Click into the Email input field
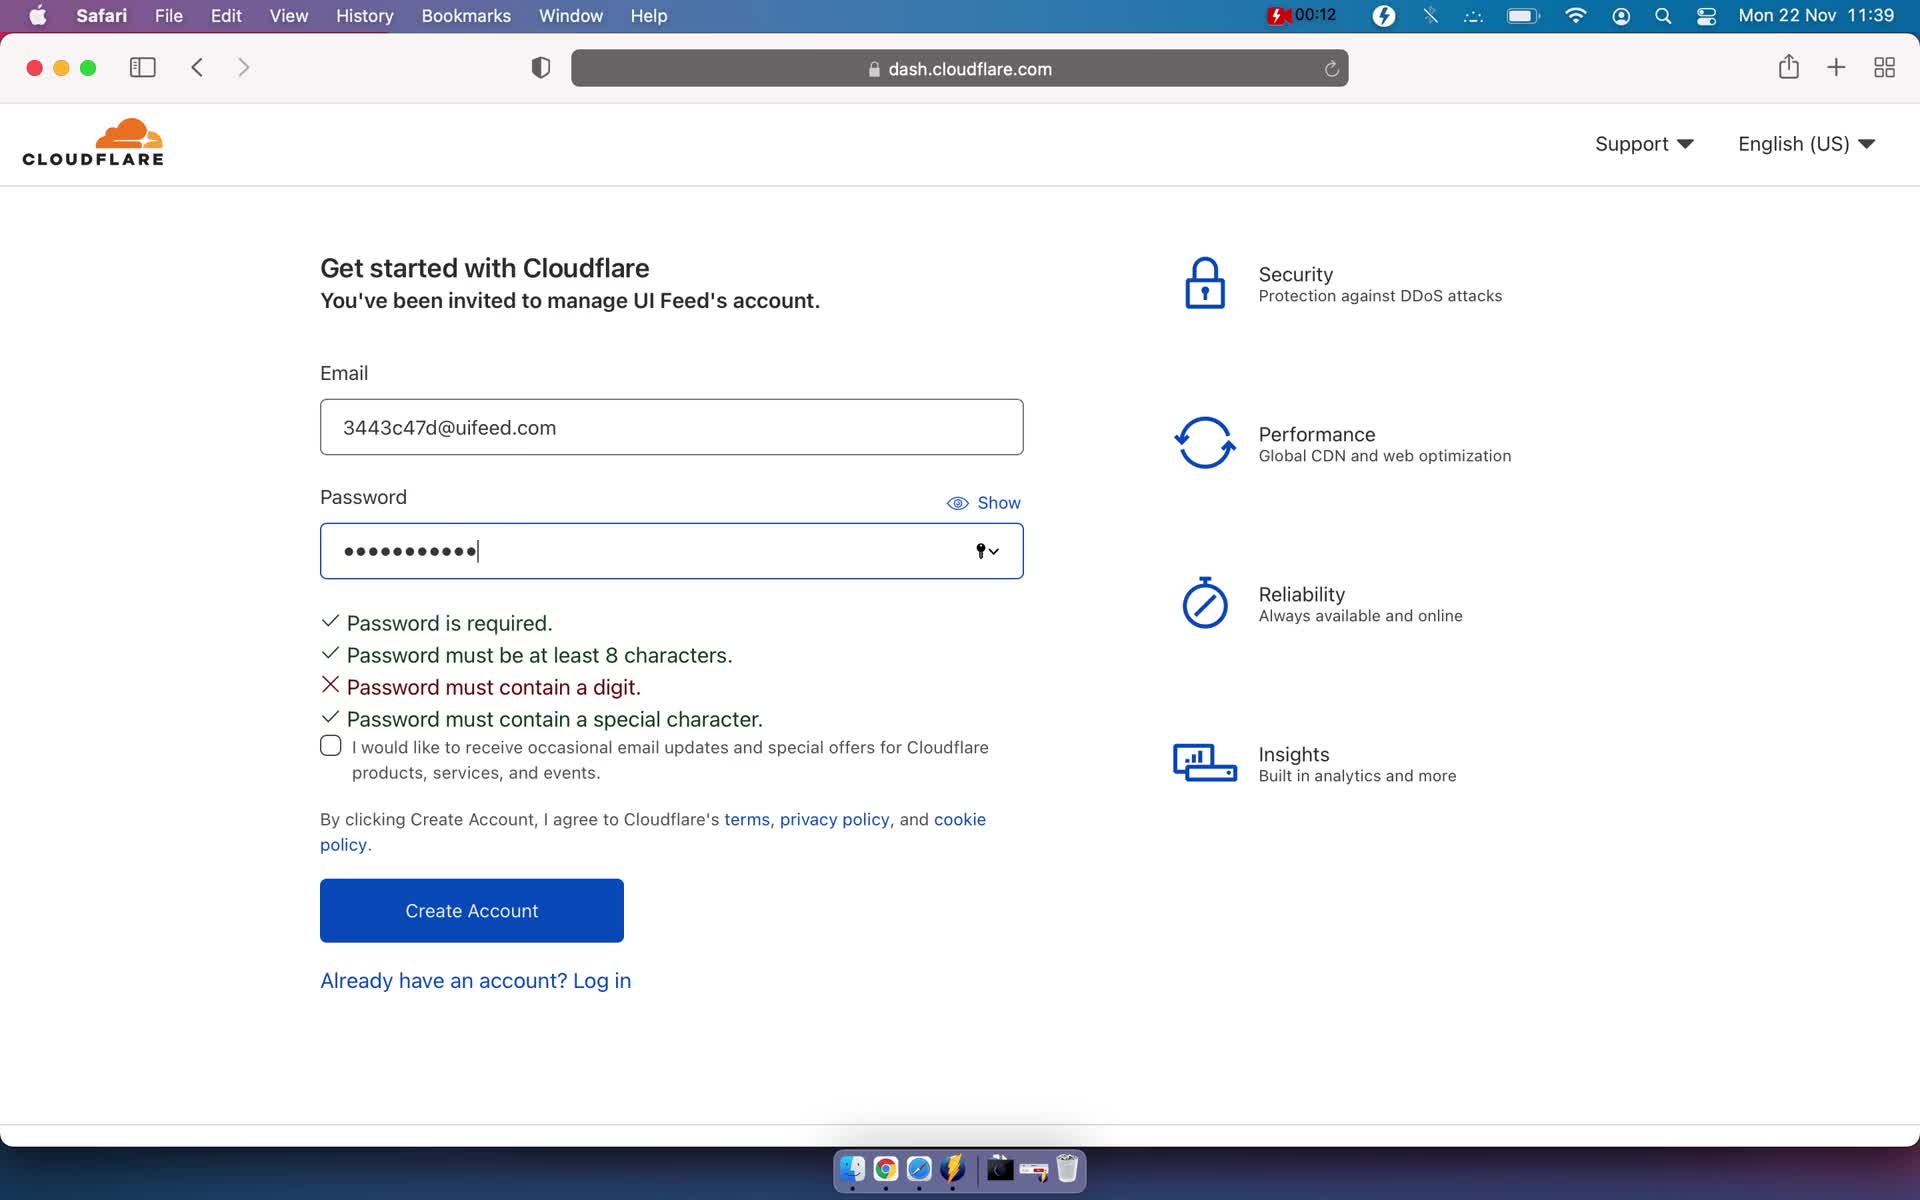1920x1200 pixels. 672,427
